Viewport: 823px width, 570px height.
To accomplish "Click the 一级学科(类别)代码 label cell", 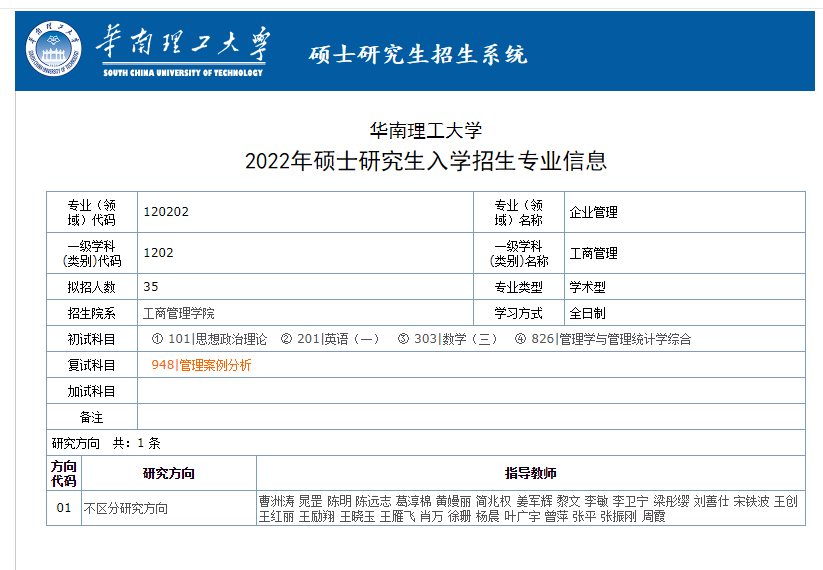I will click(92, 253).
